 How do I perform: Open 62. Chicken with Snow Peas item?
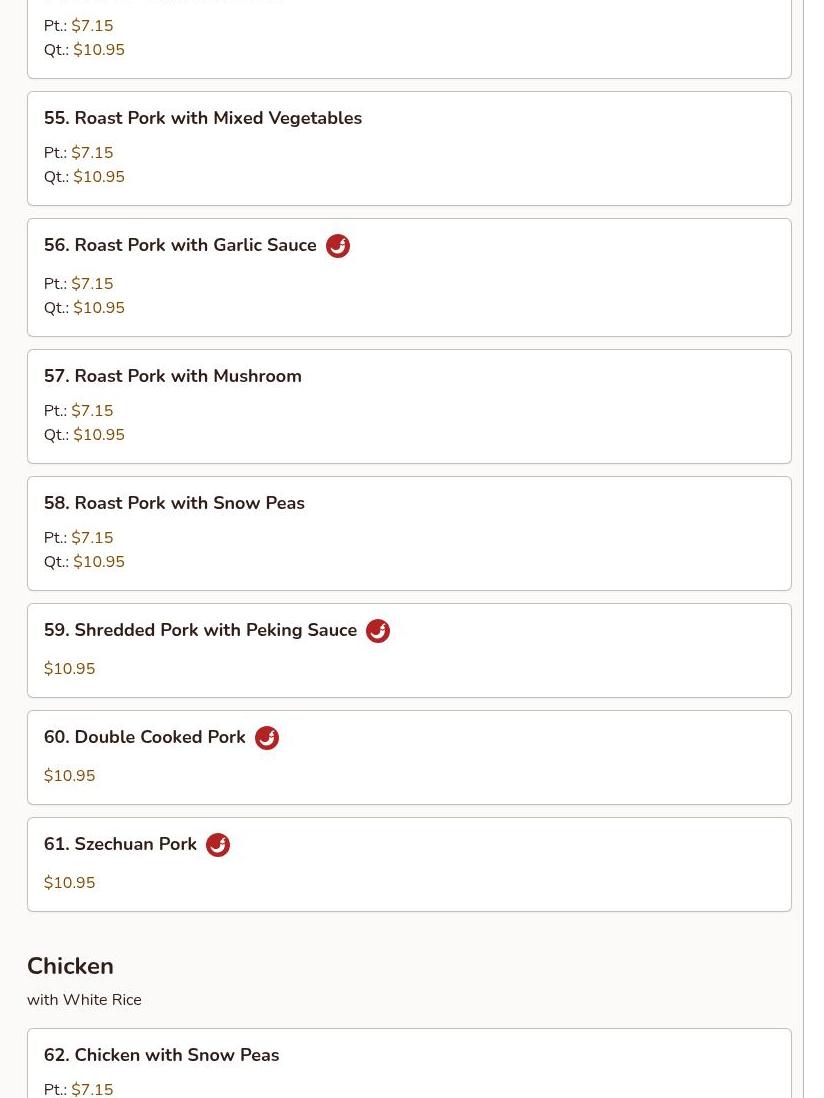(409, 1063)
